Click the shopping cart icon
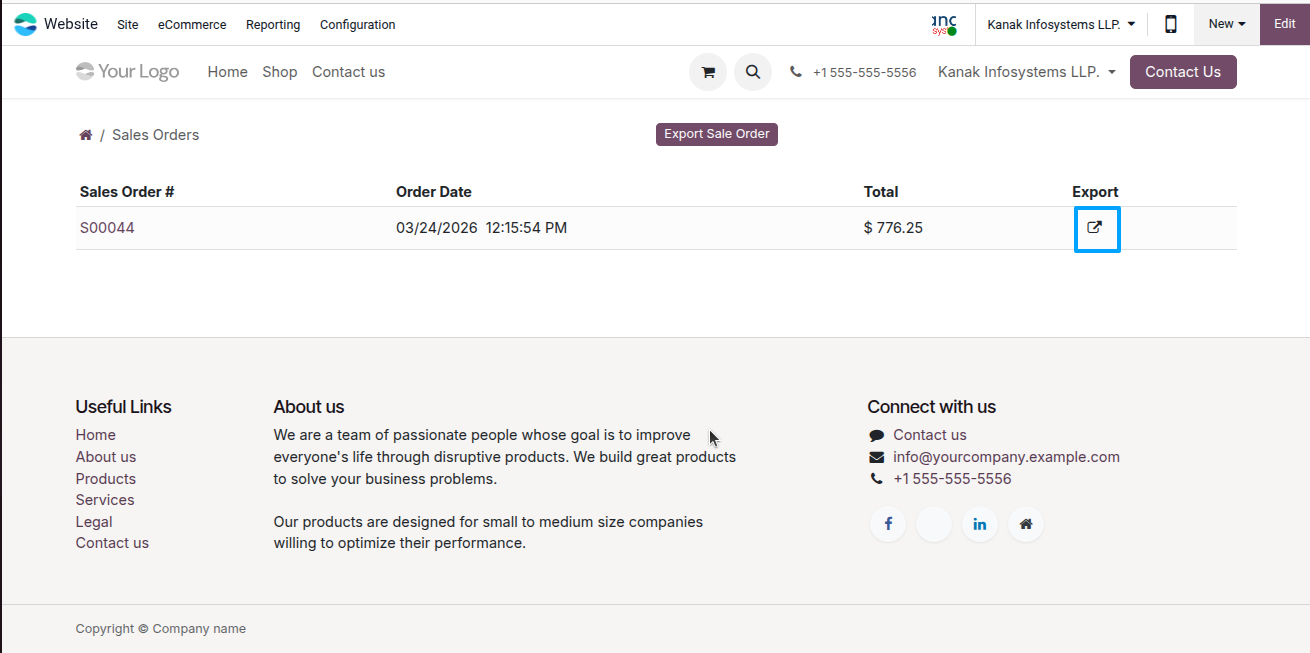 coord(708,72)
